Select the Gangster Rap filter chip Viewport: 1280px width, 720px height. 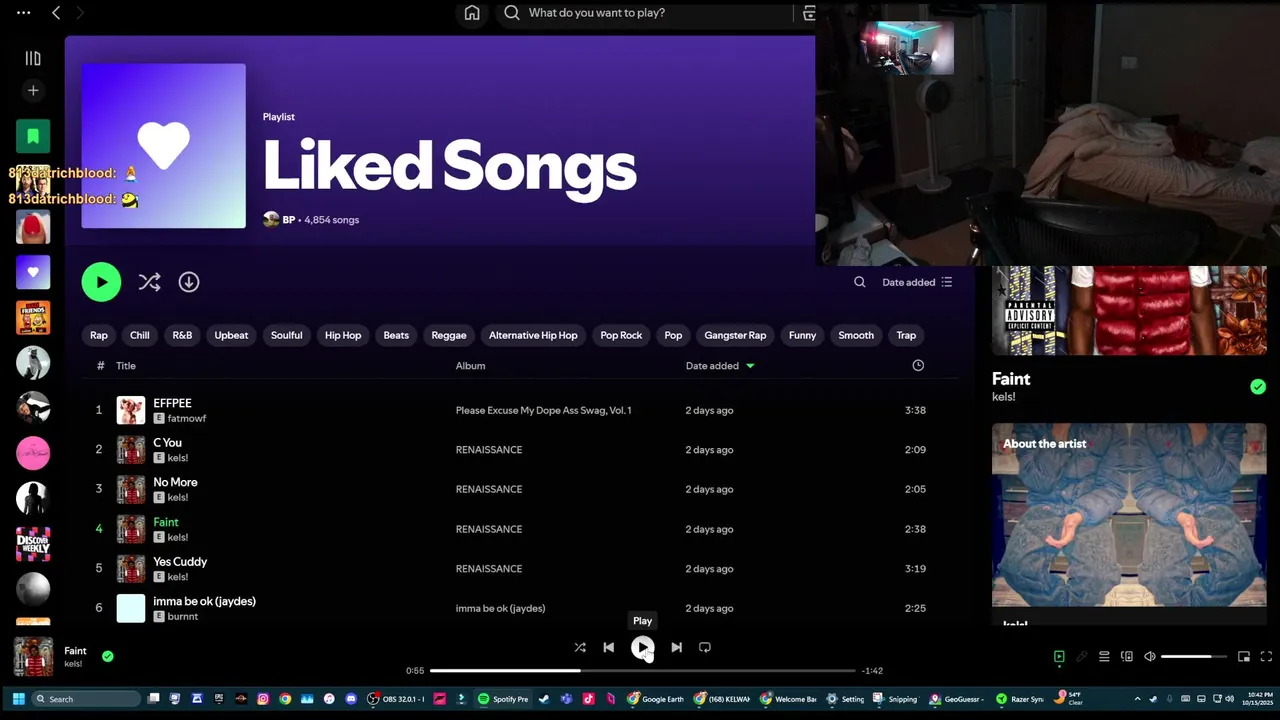point(735,335)
